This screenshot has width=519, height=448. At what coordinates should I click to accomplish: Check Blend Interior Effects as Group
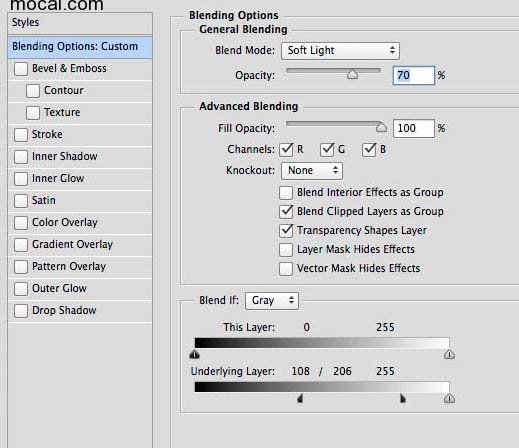[x=286, y=193]
